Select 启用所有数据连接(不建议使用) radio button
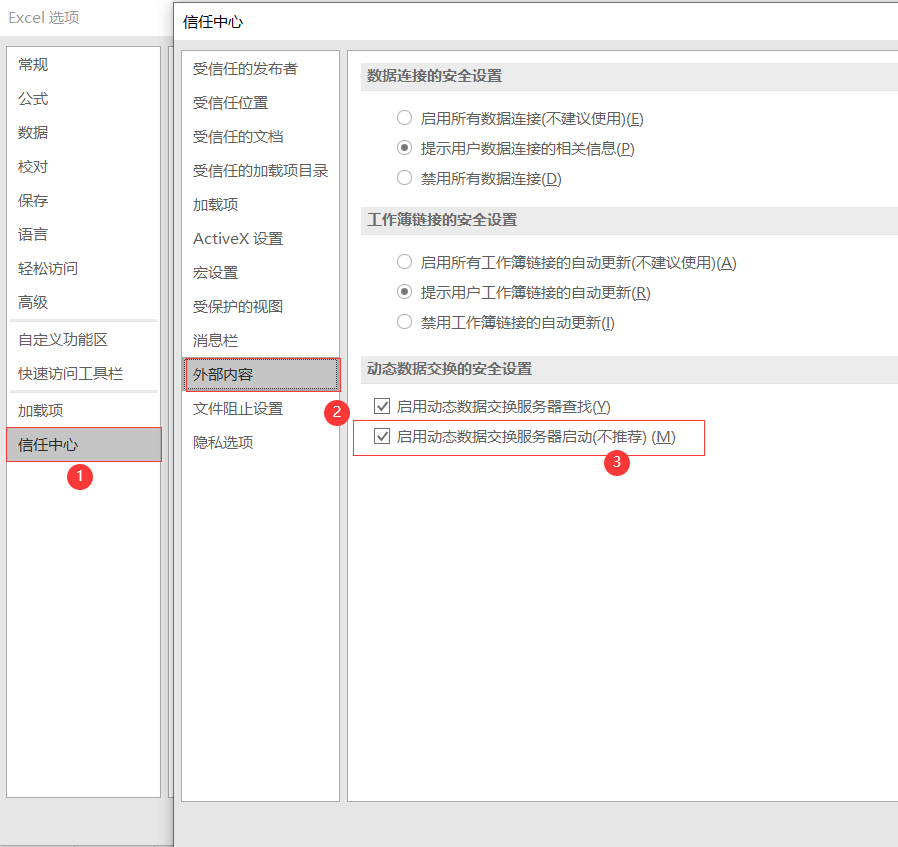 click(x=404, y=118)
